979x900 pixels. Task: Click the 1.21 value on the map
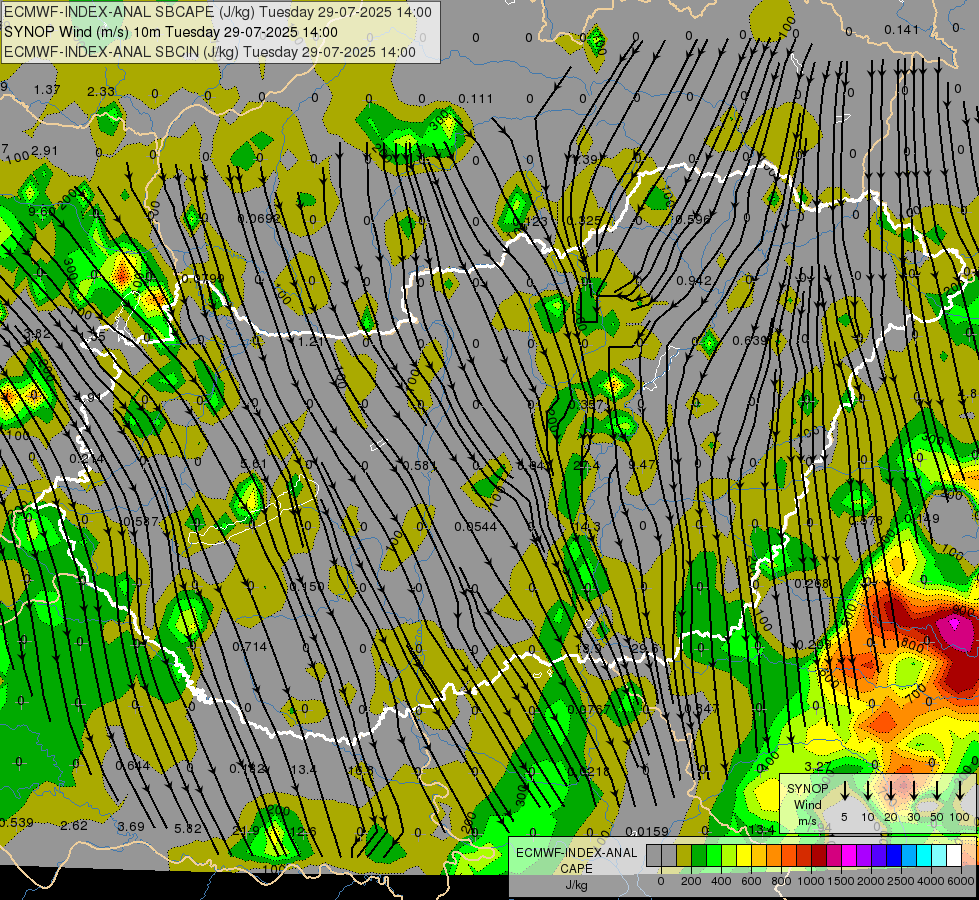[310, 342]
